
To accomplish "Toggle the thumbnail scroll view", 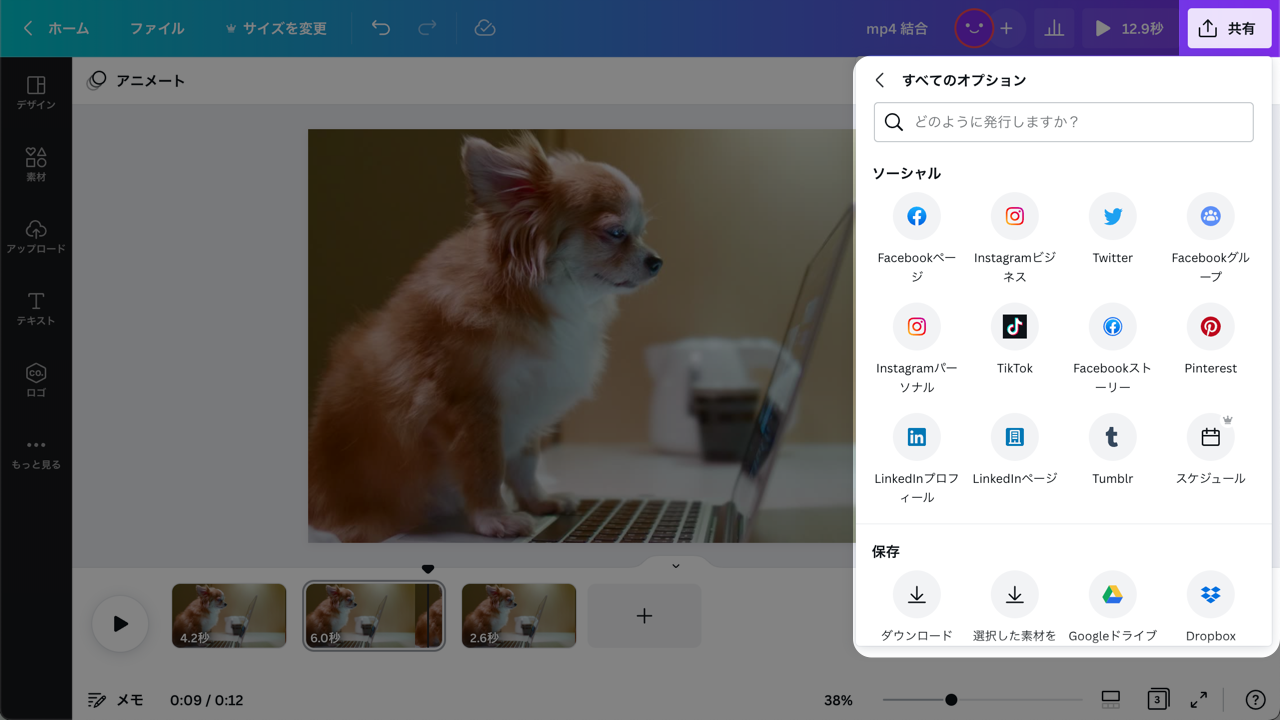I will tap(1110, 699).
